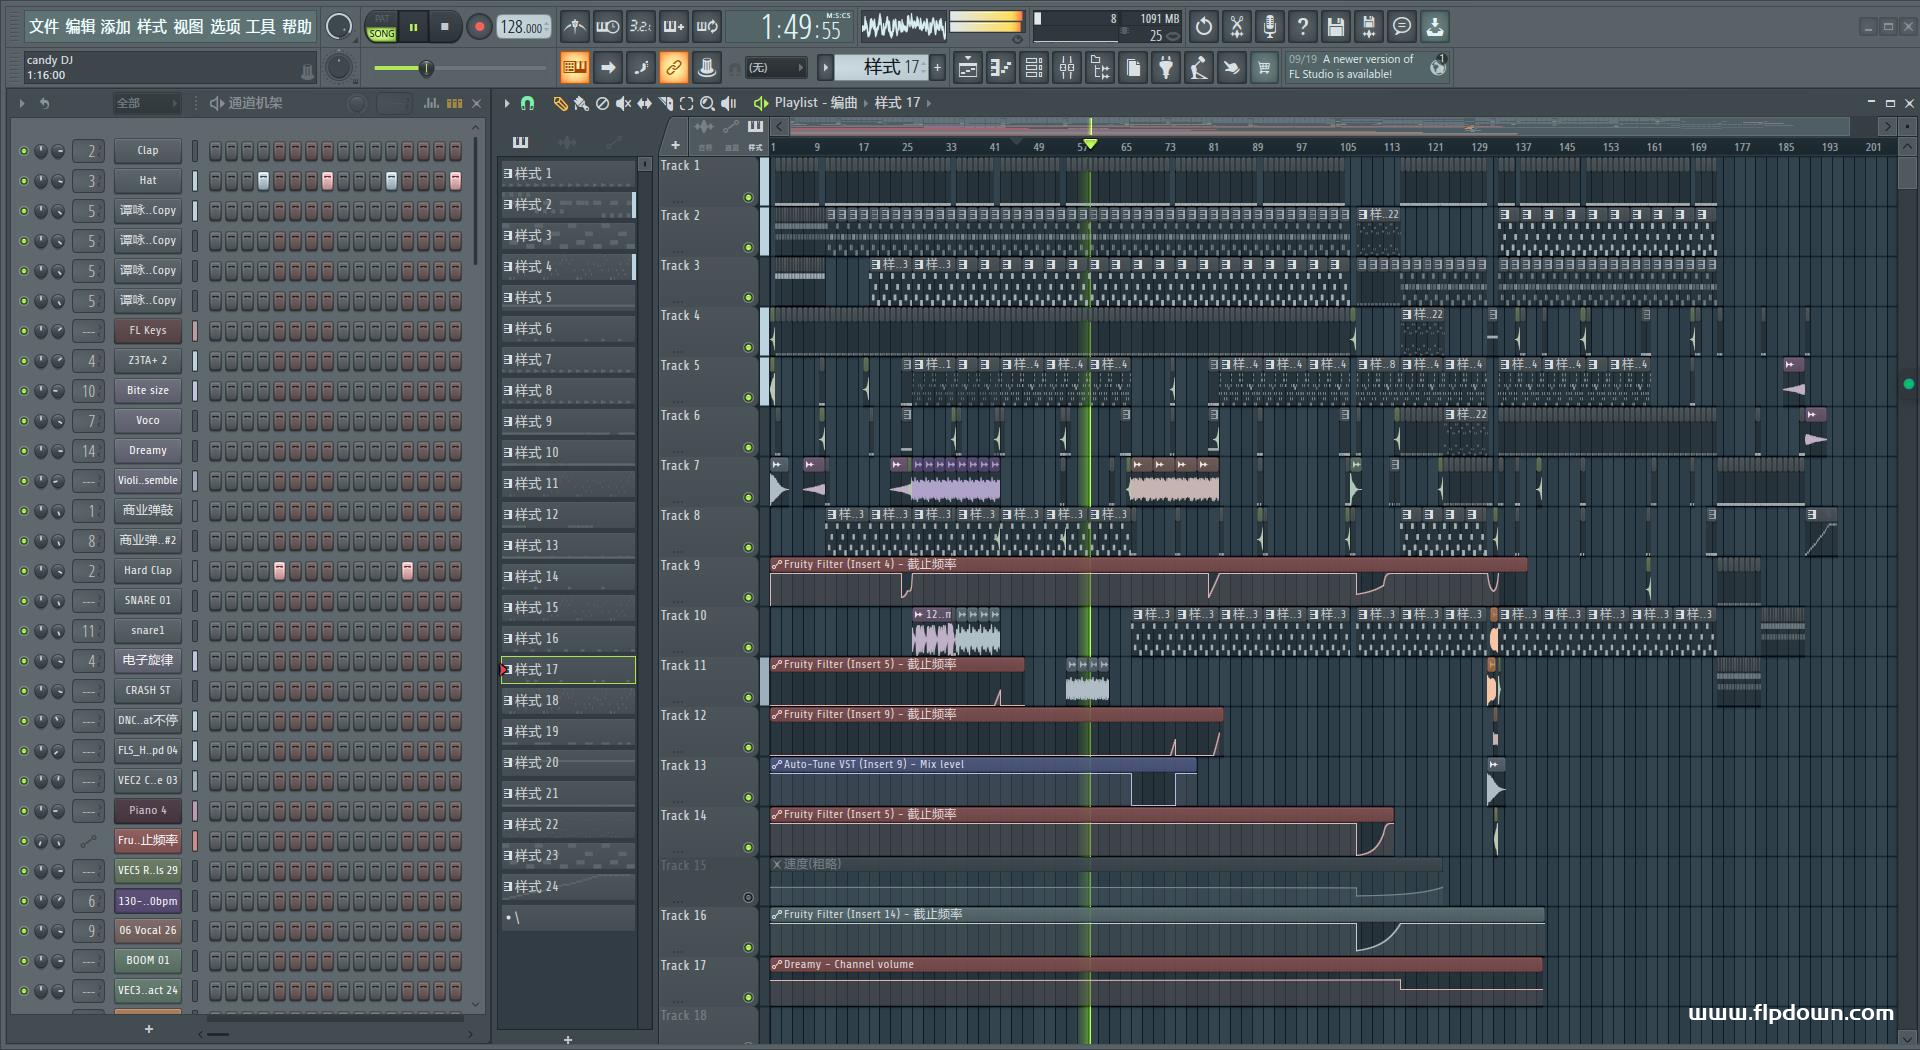Open the Browser view icon
This screenshot has width=1920, height=1050.
(1100, 67)
